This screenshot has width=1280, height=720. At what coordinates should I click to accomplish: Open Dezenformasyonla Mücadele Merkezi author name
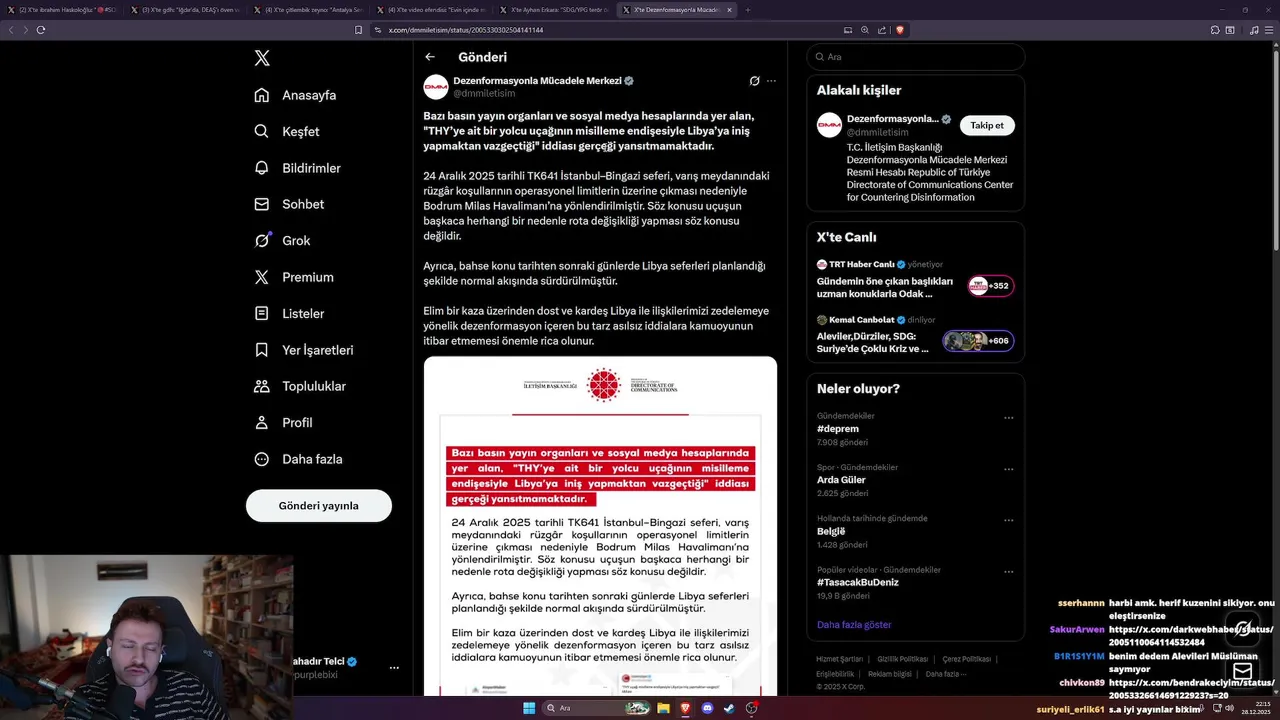(538, 80)
